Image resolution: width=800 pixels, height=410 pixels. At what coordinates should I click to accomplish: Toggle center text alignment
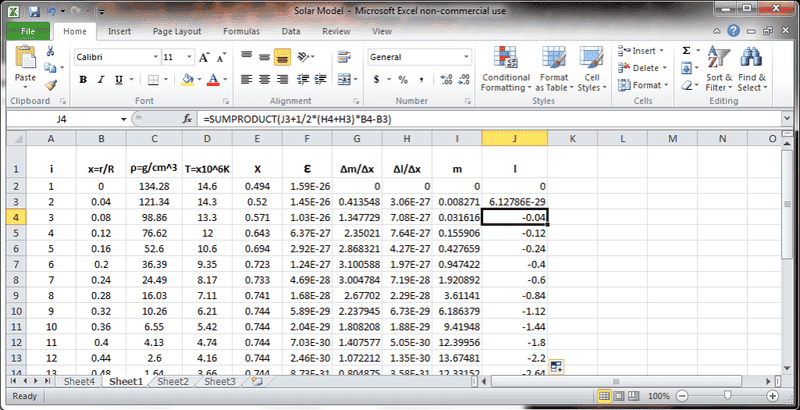(264, 80)
